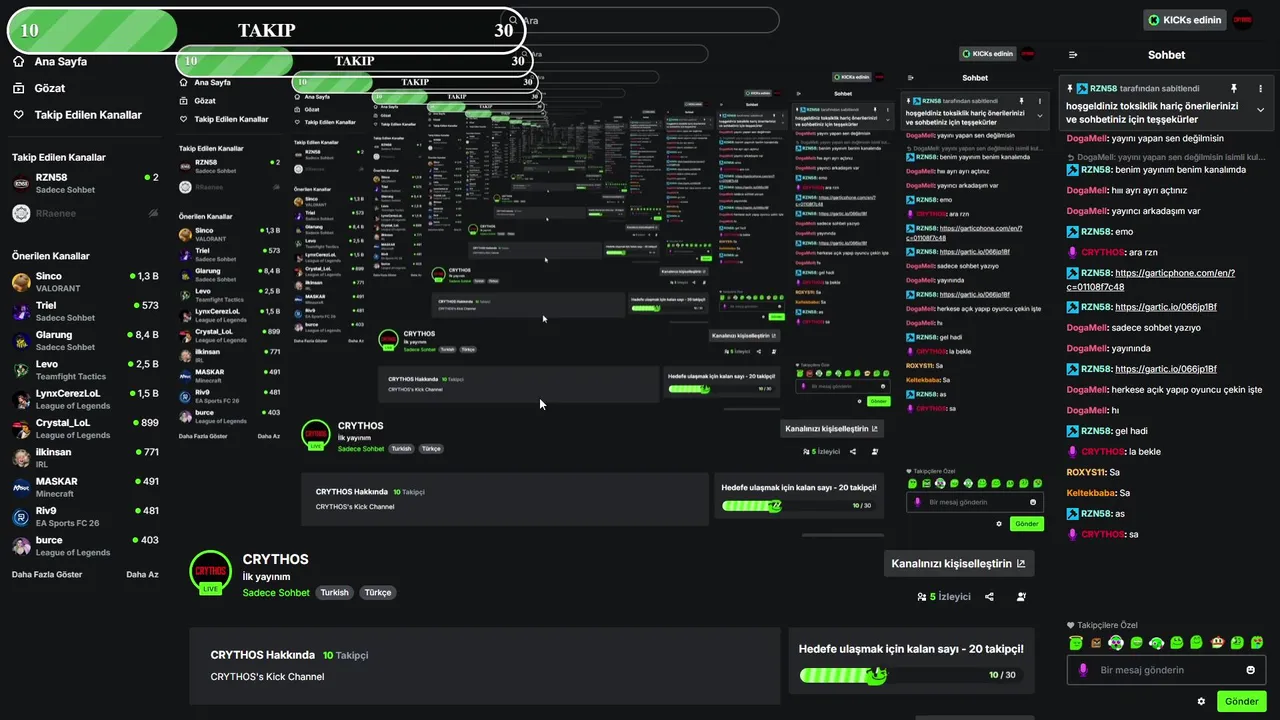Open Sinco VALORANT channel in outermost sidebar
This screenshot has height=720, width=1280.
click(85, 282)
